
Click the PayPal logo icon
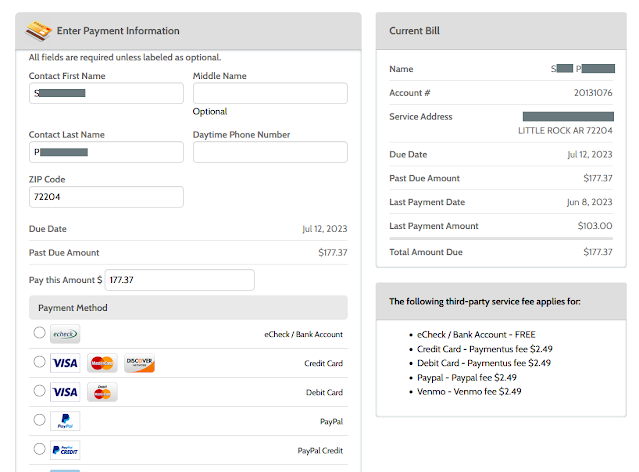[65, 421]
